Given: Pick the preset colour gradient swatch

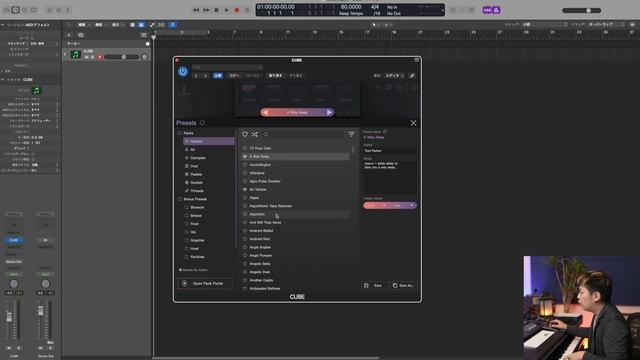Looking at the screenshot, I should point(390,205).
